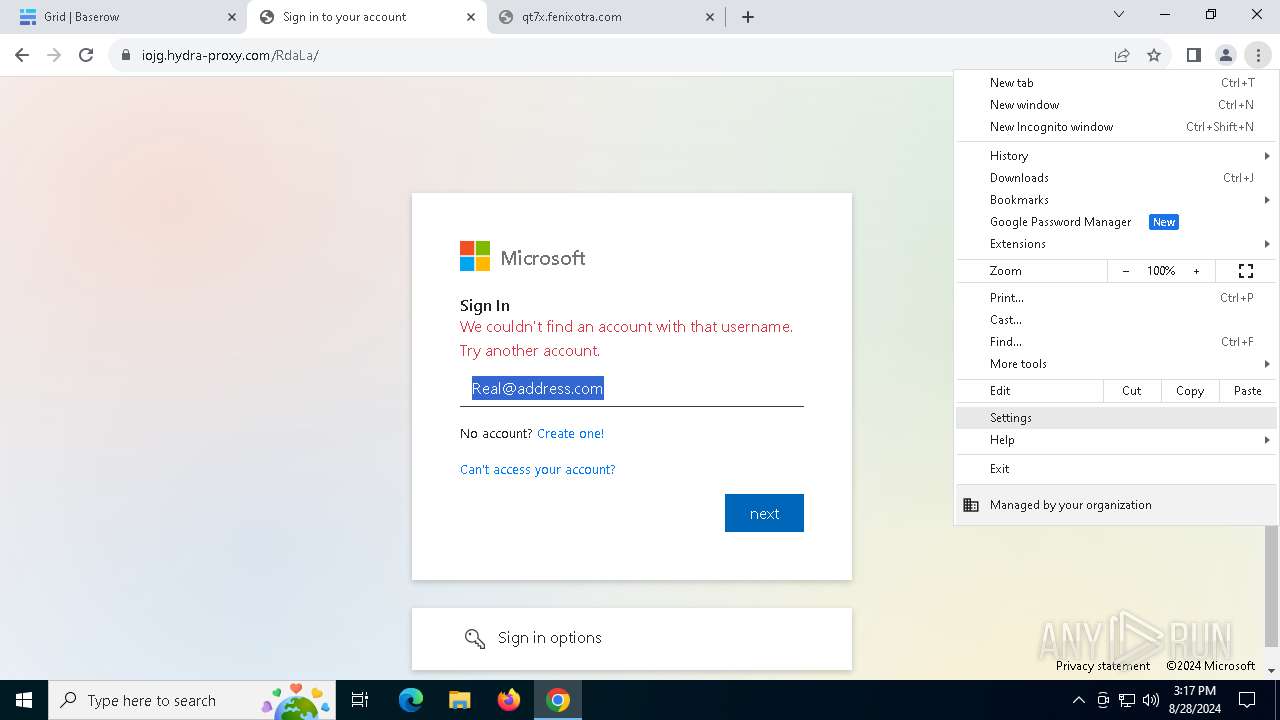Click the browser forward arrow
The width and height of the screenshot is (1280, 720).
point(54,55)
